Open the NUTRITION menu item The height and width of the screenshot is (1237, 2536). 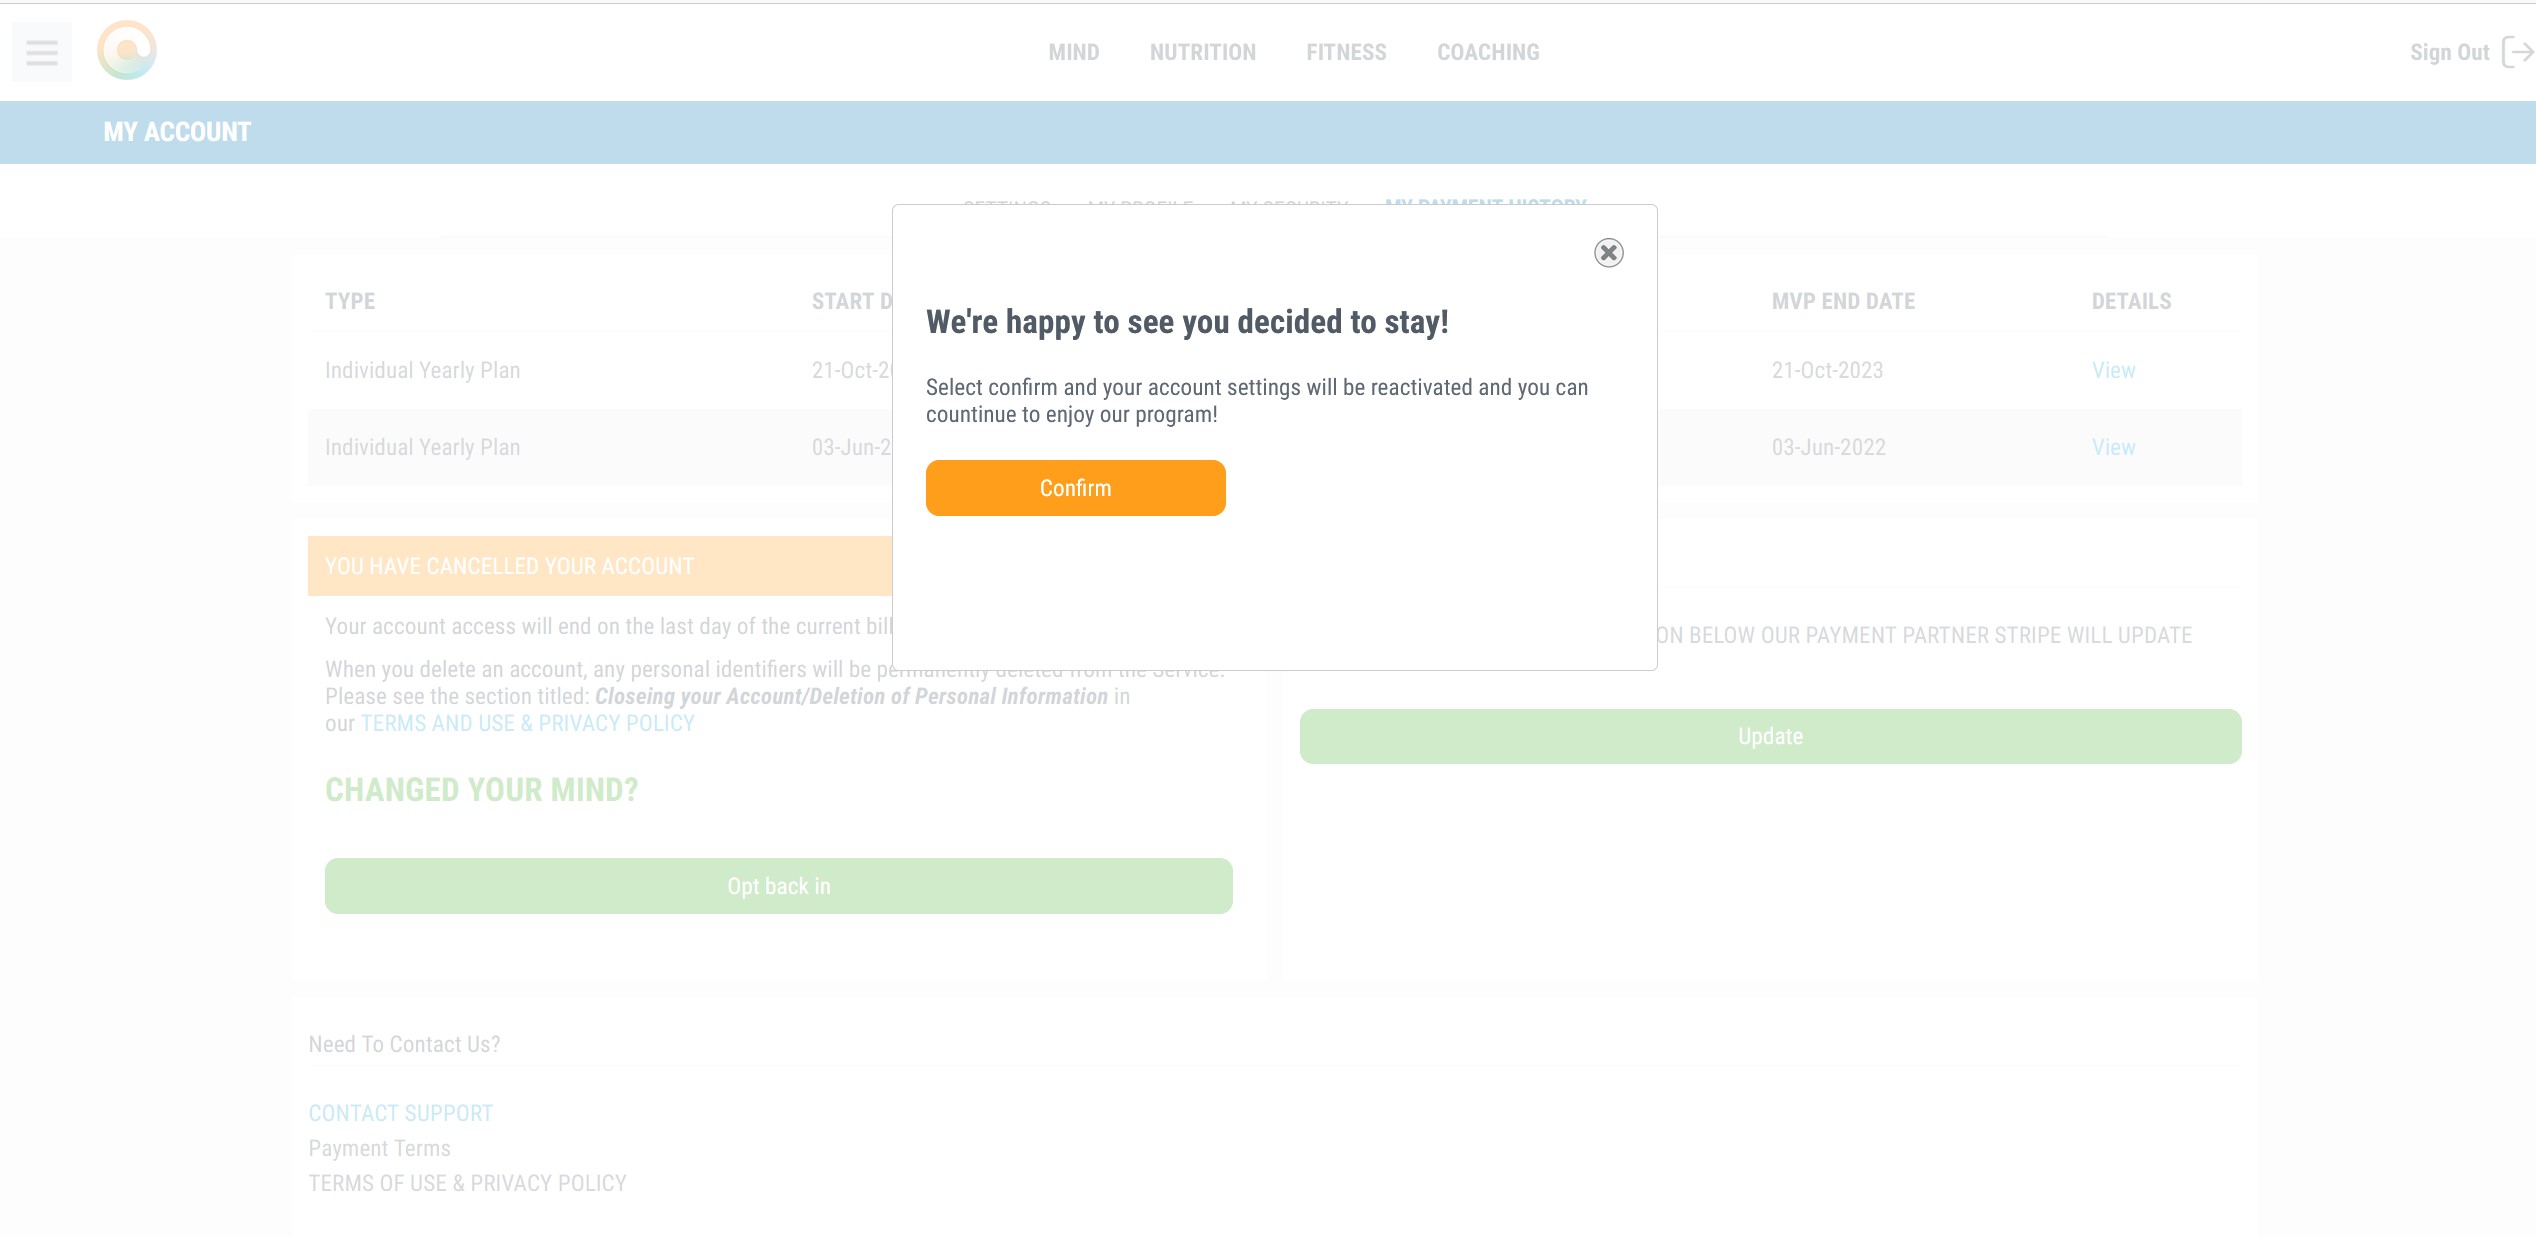pos(1202,52)
